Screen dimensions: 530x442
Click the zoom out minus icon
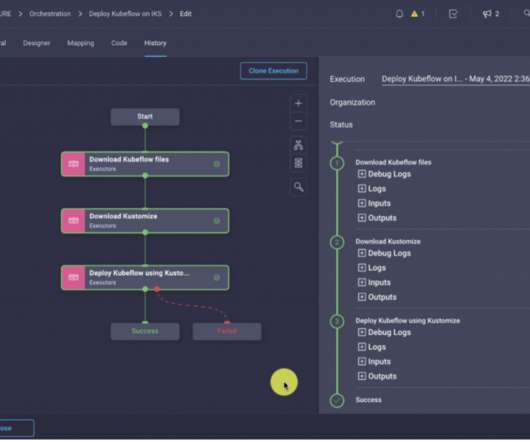pos(298,121)
